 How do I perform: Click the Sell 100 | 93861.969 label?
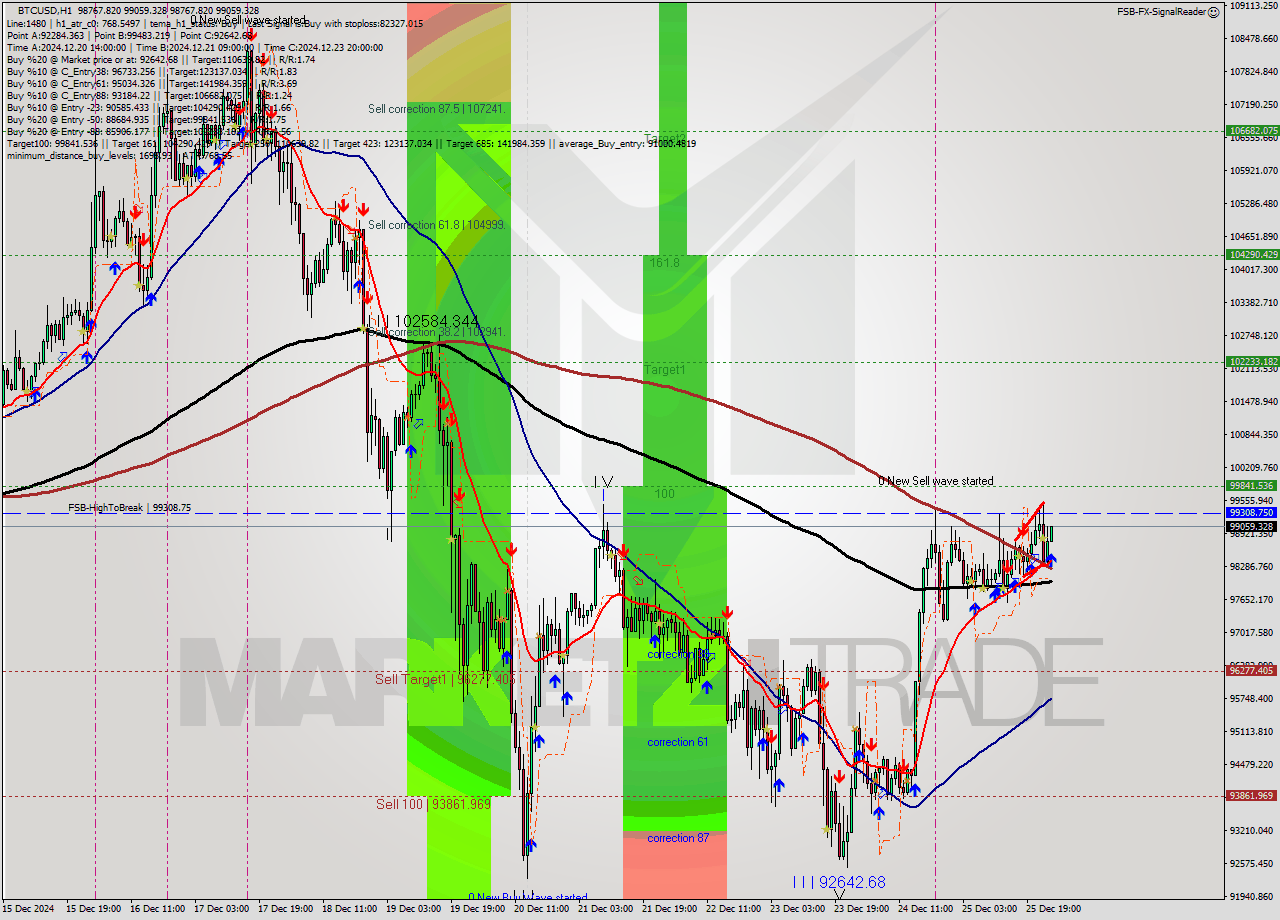[433, 804]
